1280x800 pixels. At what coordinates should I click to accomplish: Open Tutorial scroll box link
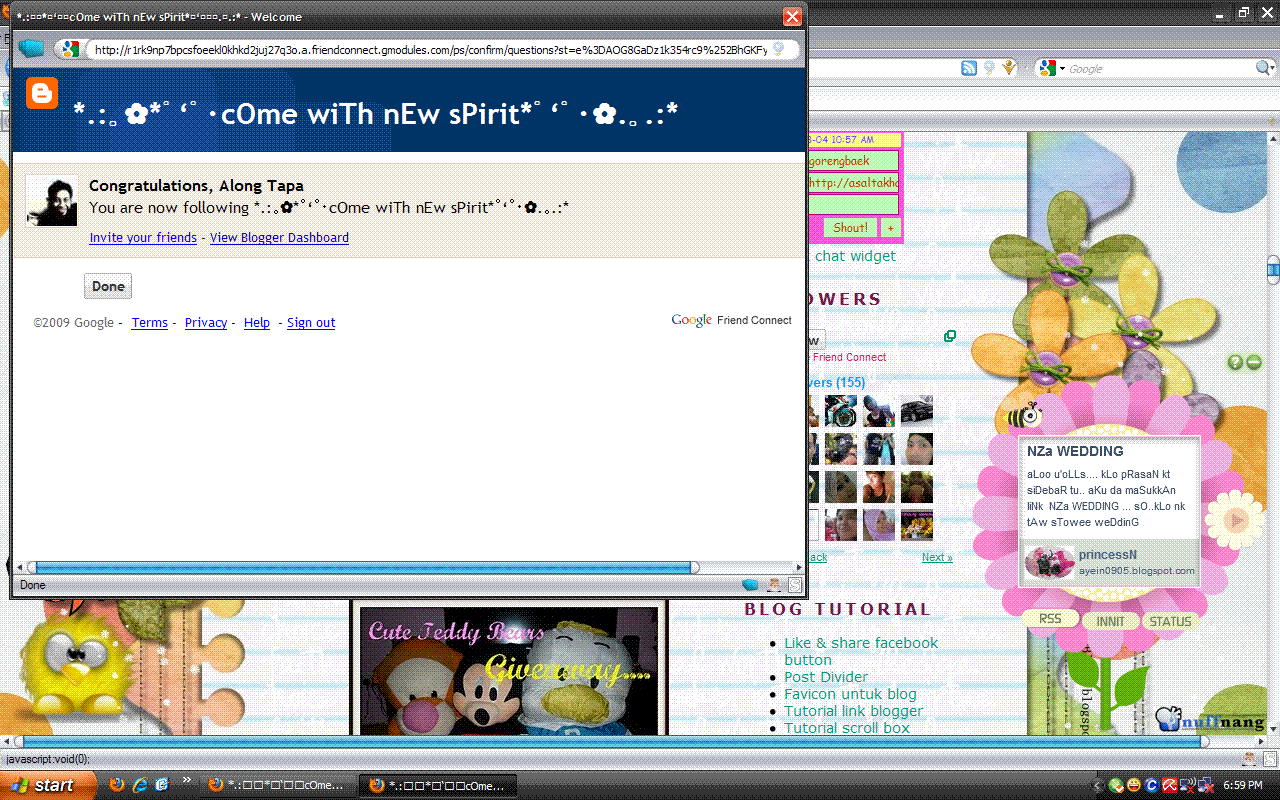point(847,728)
